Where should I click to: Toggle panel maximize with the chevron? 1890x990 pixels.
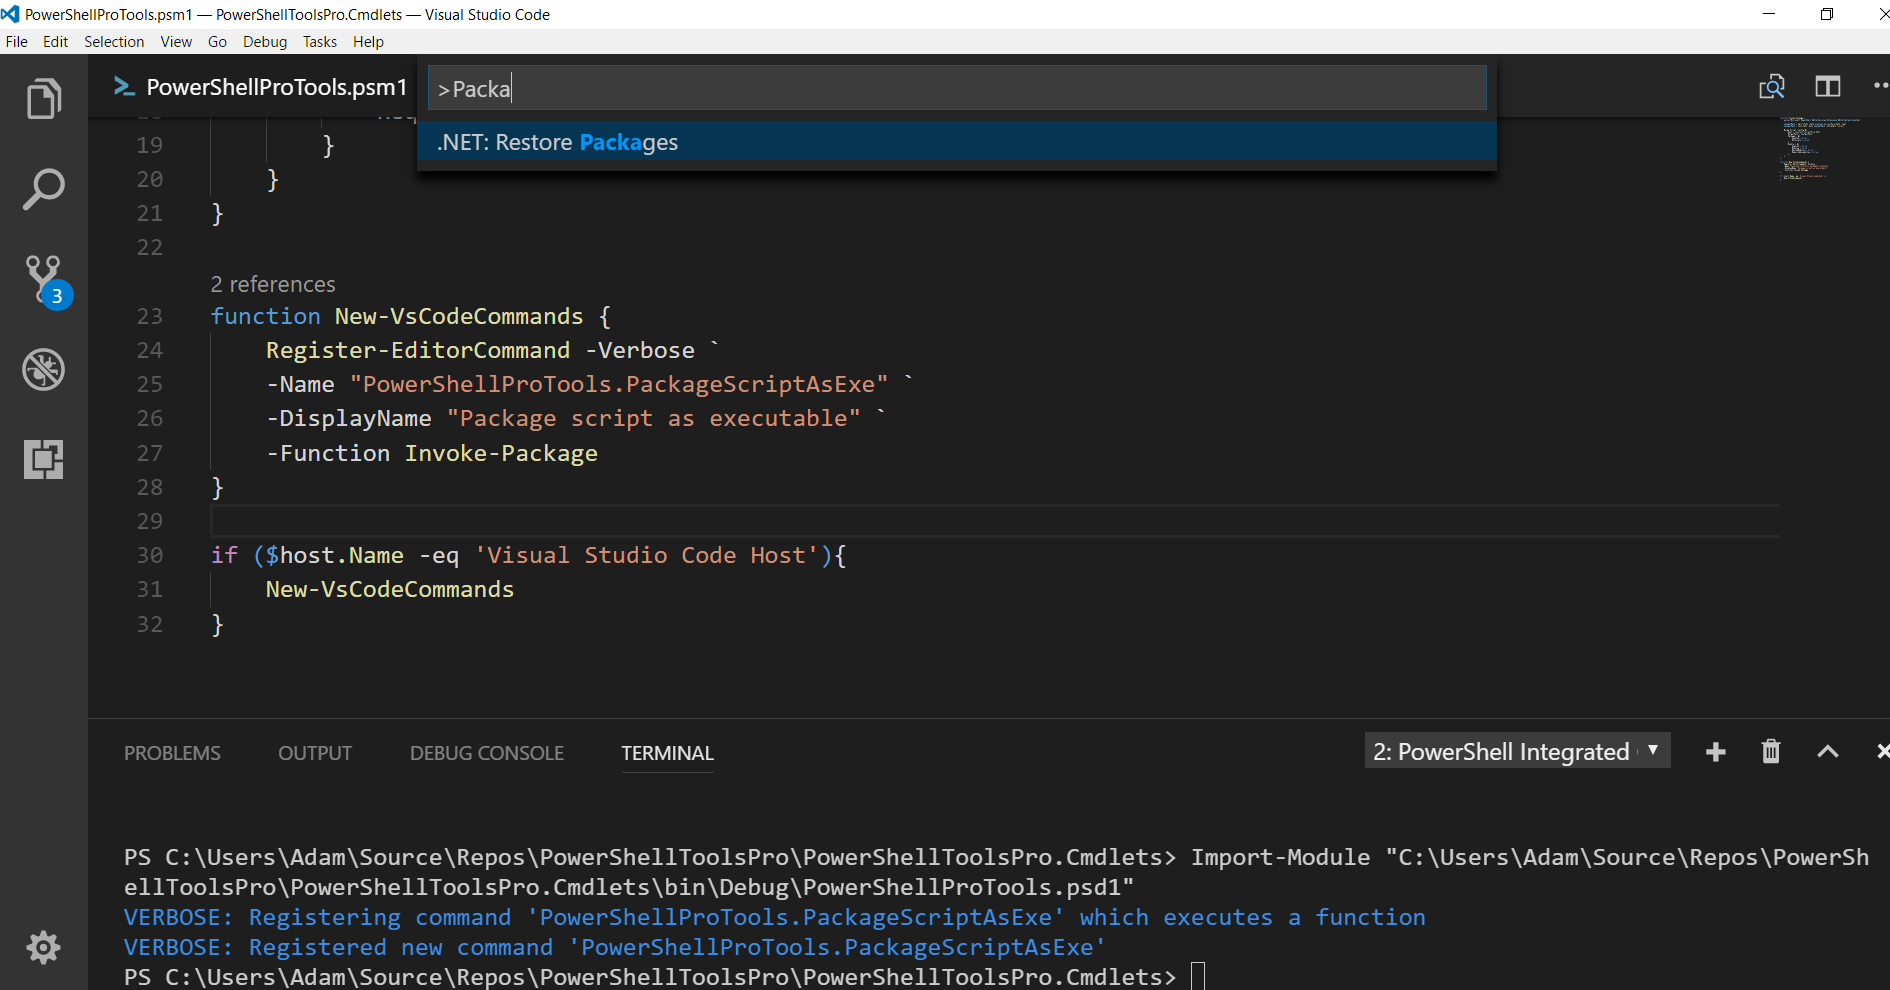point(1828,751)
